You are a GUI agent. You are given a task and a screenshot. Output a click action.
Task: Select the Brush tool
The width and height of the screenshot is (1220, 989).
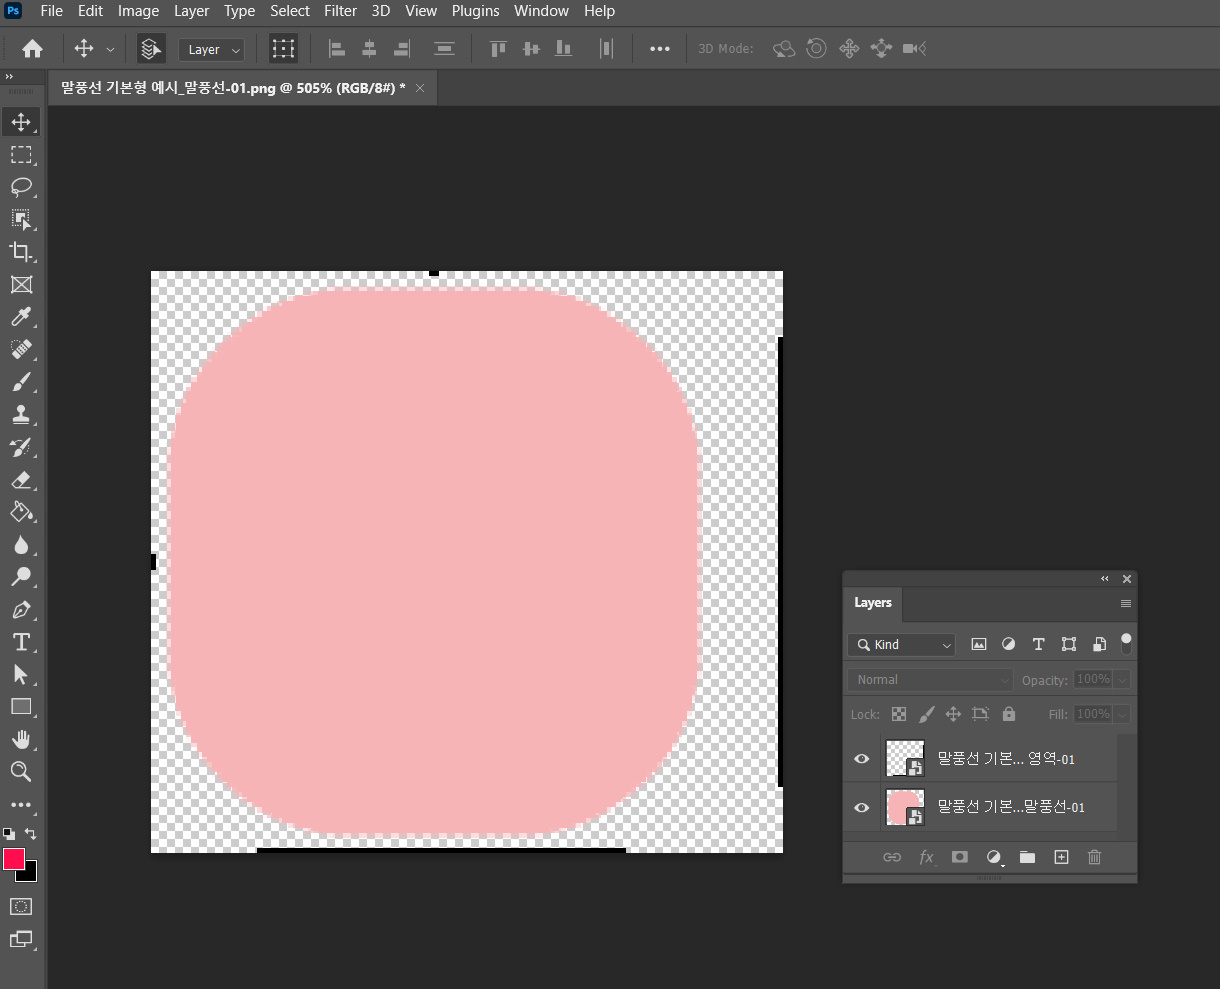pyautogui.click(x=21, y=382)
